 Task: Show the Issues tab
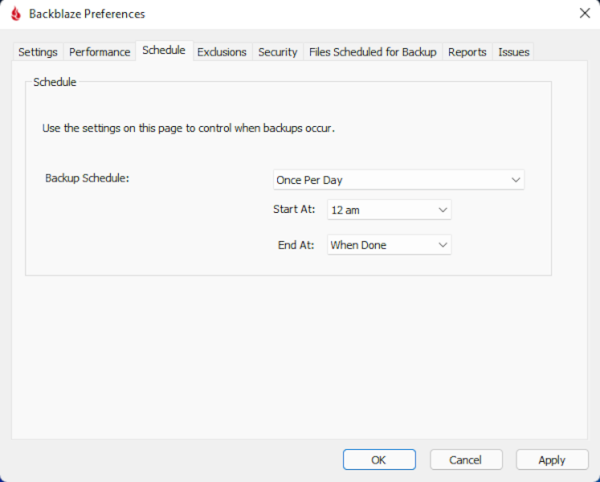click(x=514, y=52)
